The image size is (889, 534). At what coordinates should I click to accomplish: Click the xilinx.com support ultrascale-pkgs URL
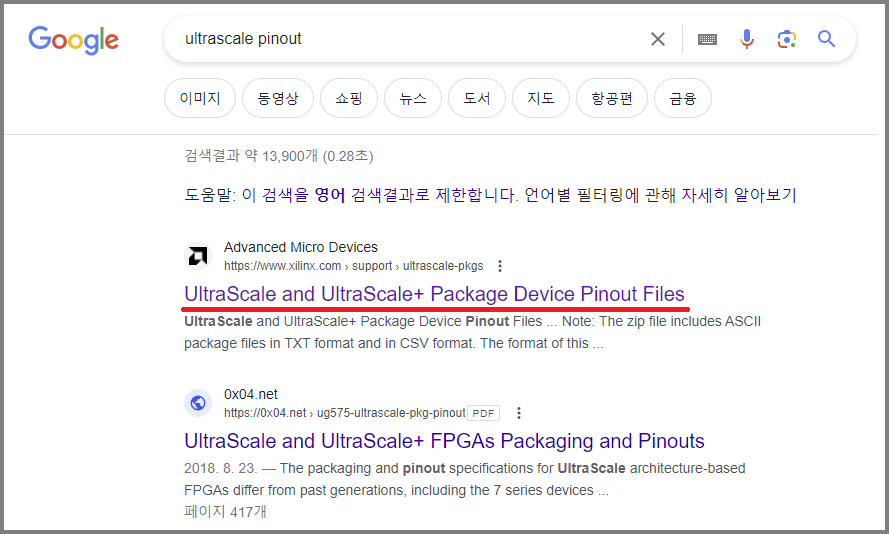[x=353, y=266]
